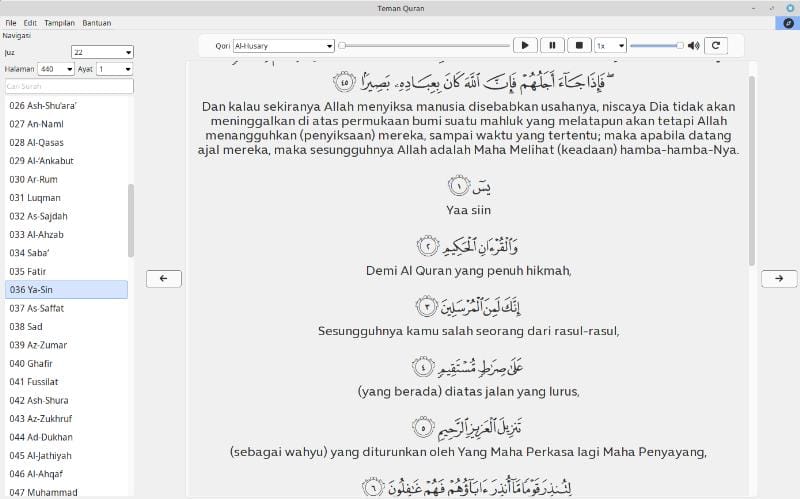
Task: Open the Juz dropdown
Action: (x=103, y=52)
